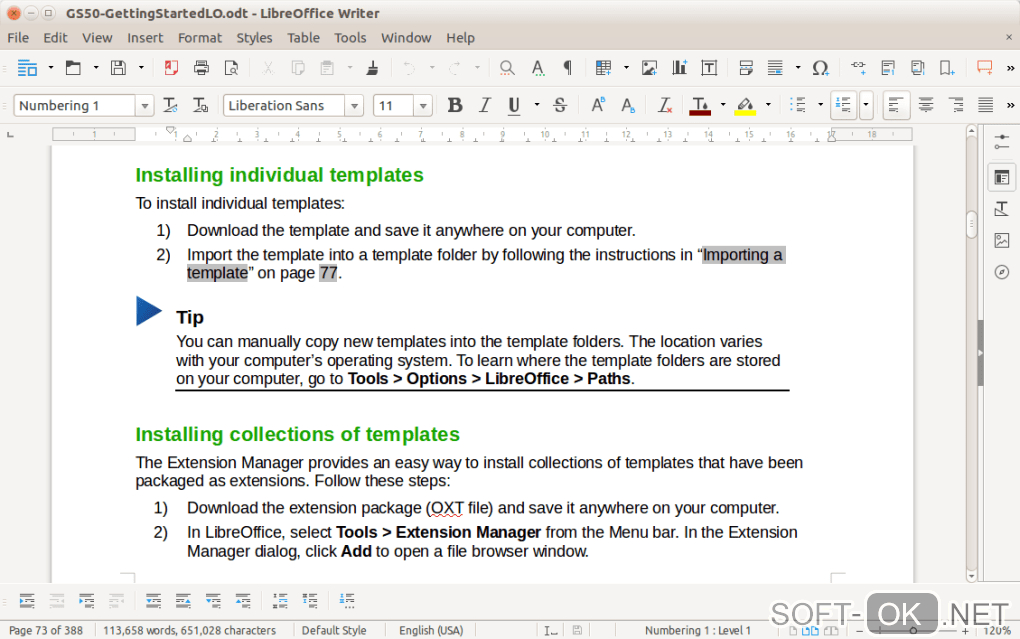Insert a chart into the document
Image resolution: width=1020 pixels, height=639 pixels.
(679, 68)
